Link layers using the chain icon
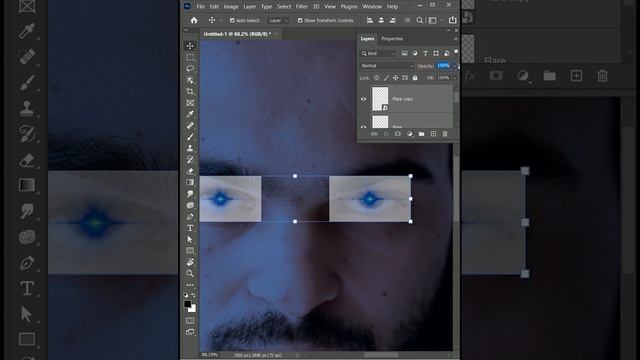The height and width of the screenshot is (360, 640). [x=374, y=134]
